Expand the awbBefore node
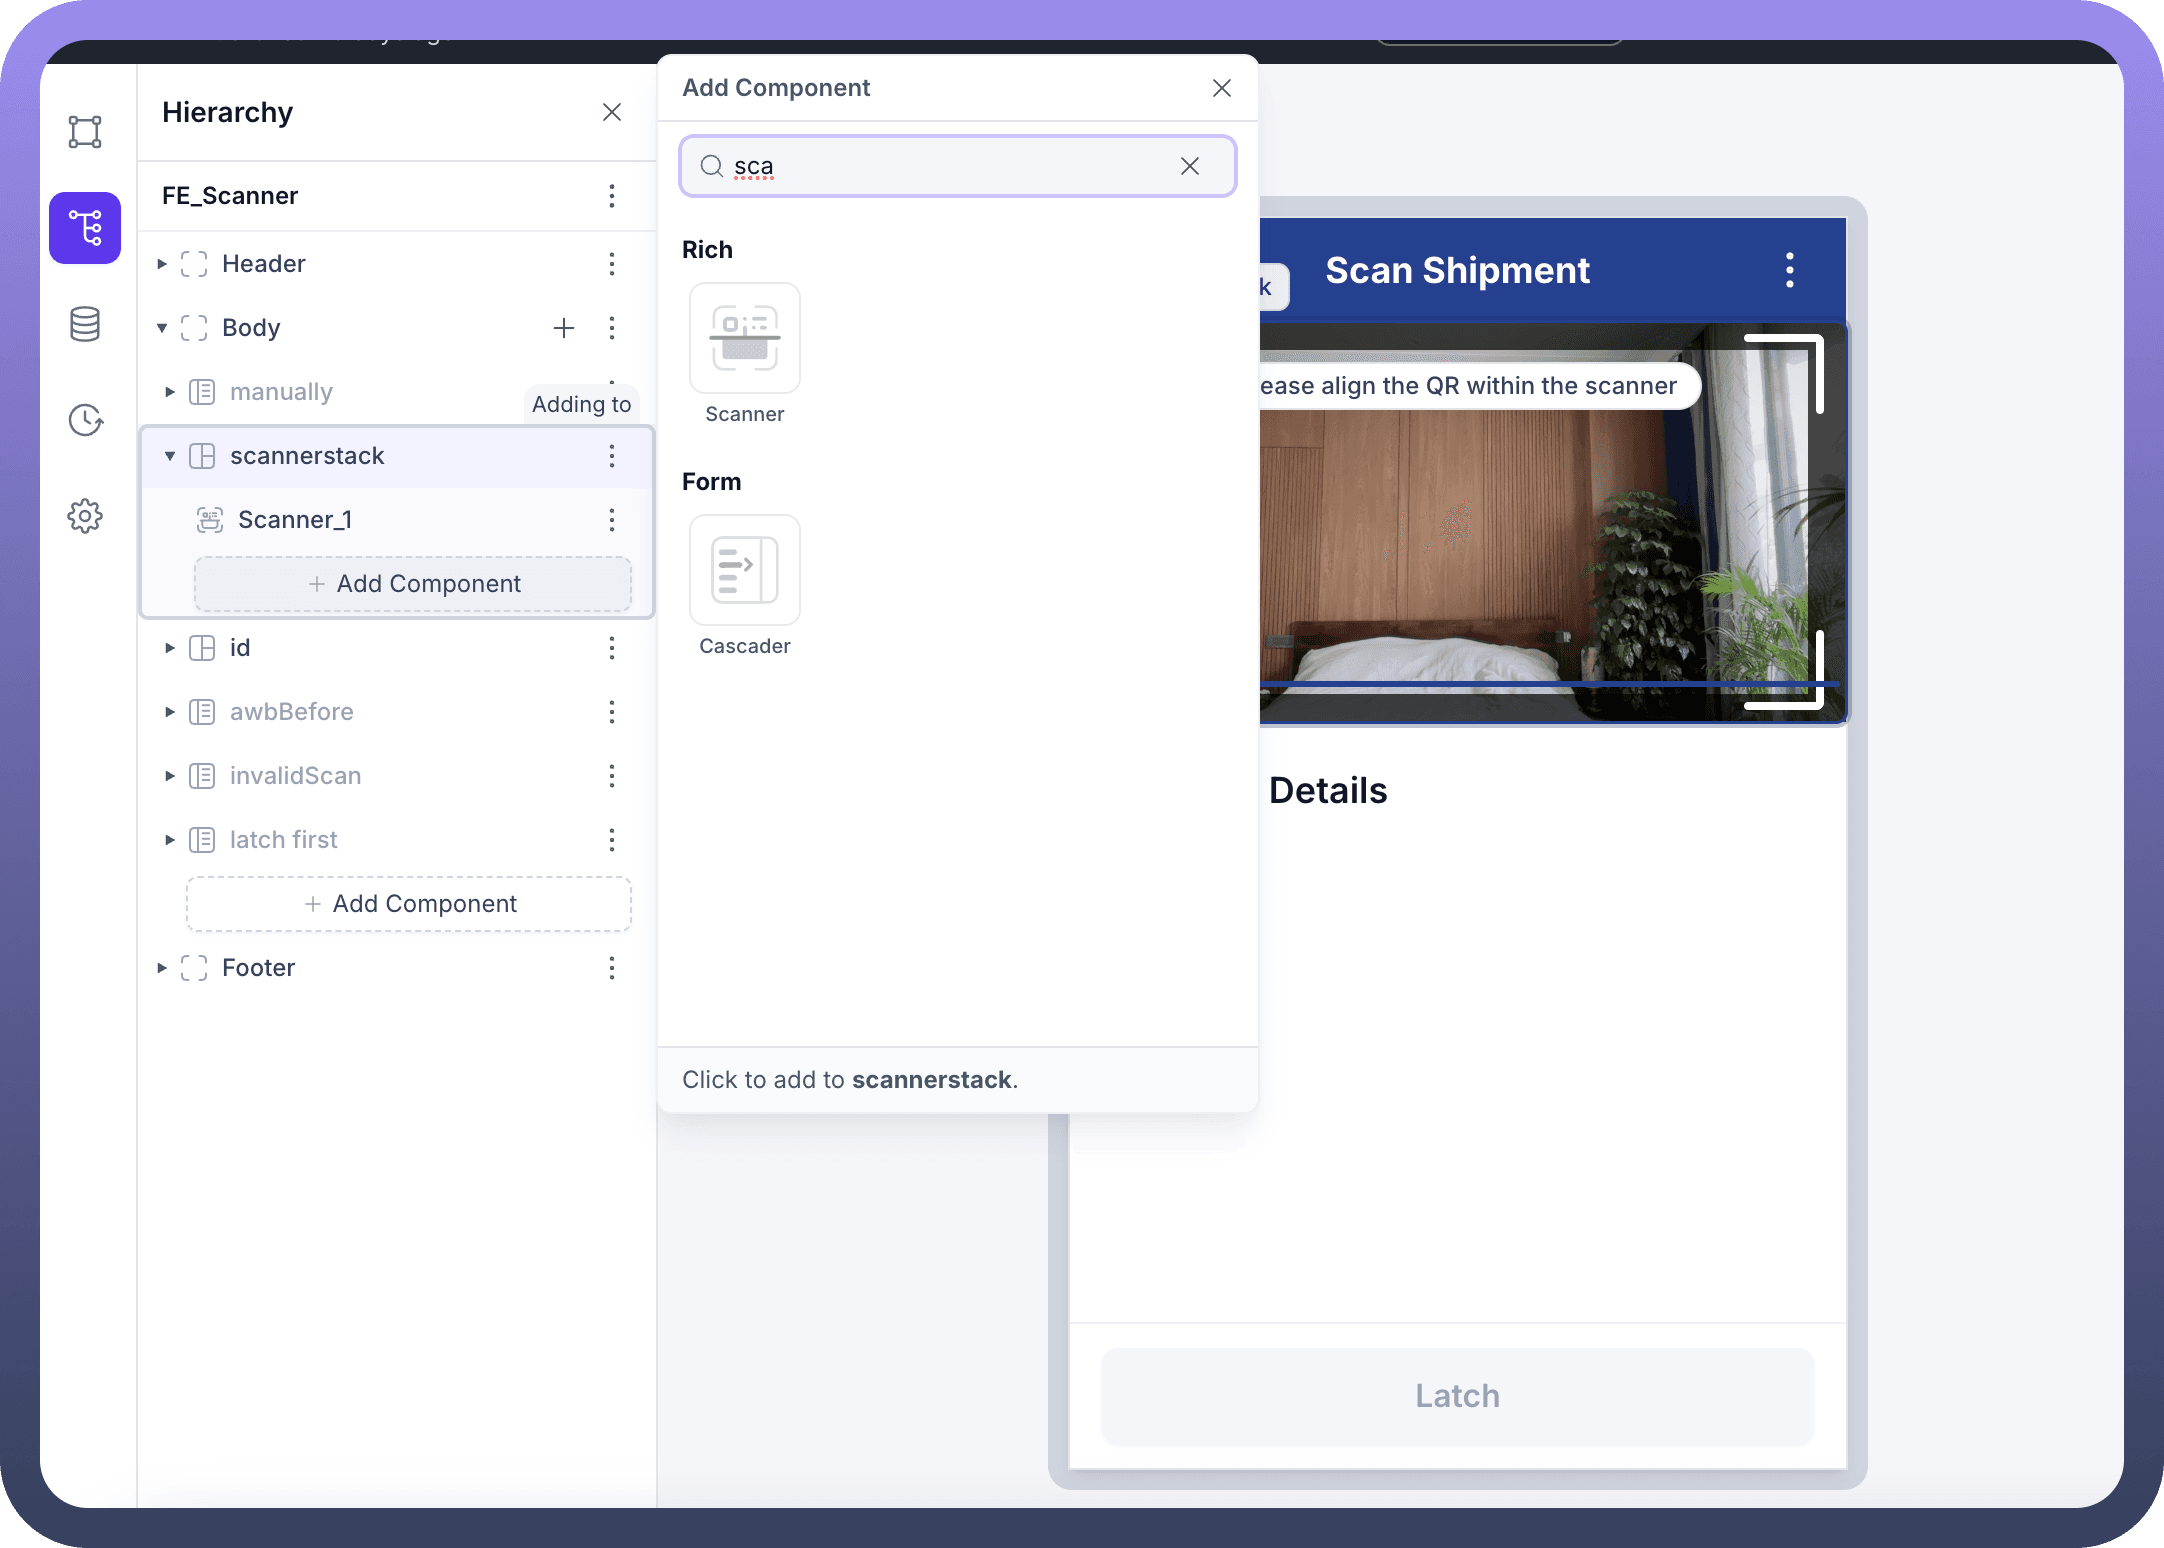The height and width of the screenshot is (1548, 2164). (x=170, y=712)
